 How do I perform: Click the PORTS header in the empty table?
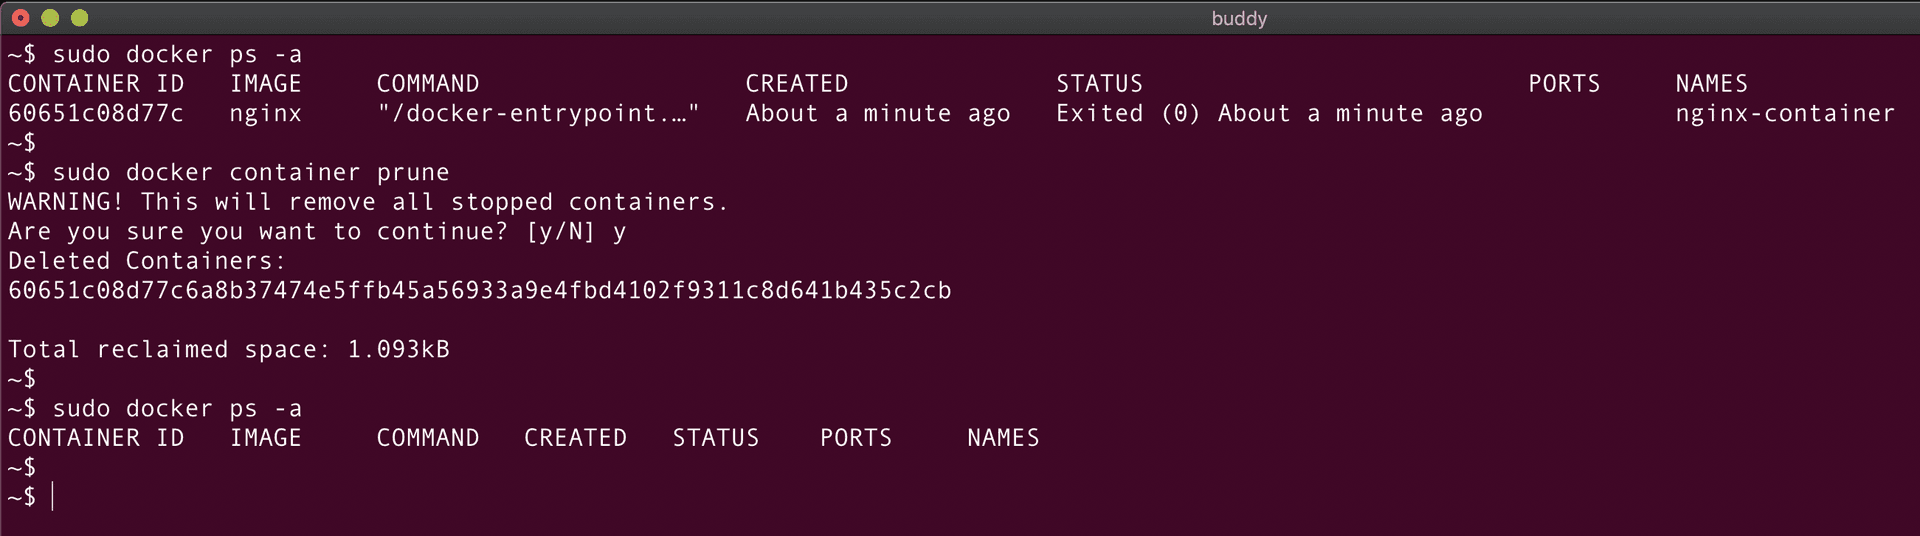(855, 438)
